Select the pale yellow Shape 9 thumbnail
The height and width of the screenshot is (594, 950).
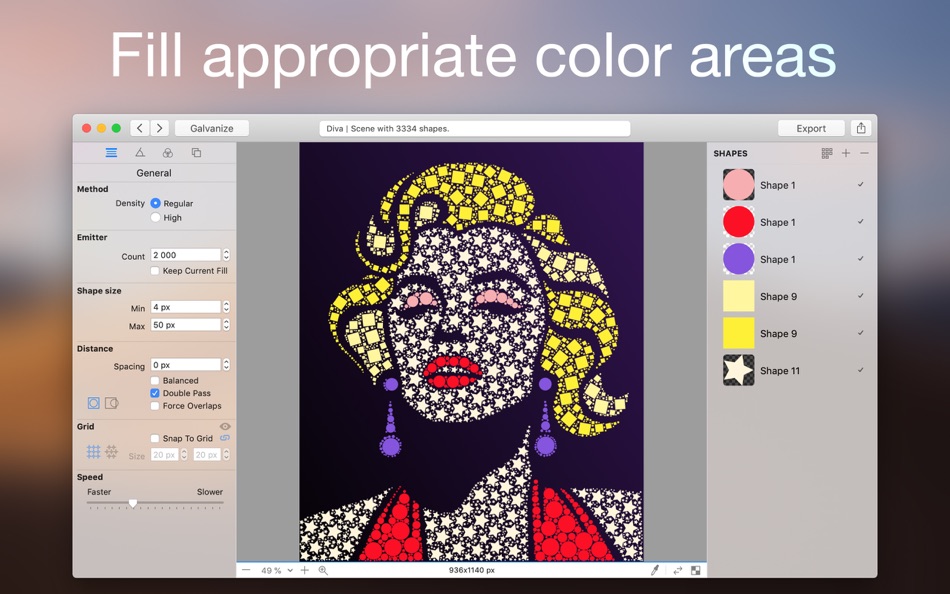point(739,296)
